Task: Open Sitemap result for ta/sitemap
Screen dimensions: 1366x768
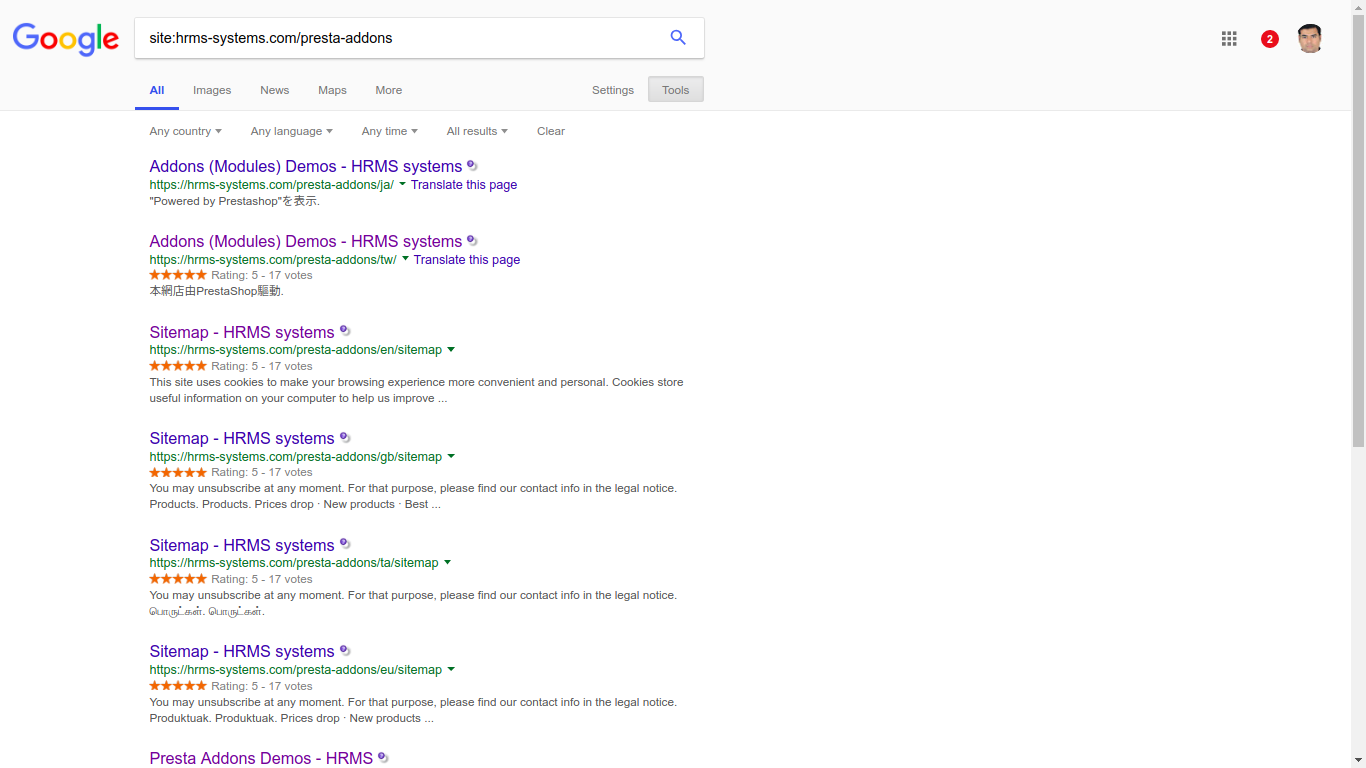Action: click(x=242, y=545)
